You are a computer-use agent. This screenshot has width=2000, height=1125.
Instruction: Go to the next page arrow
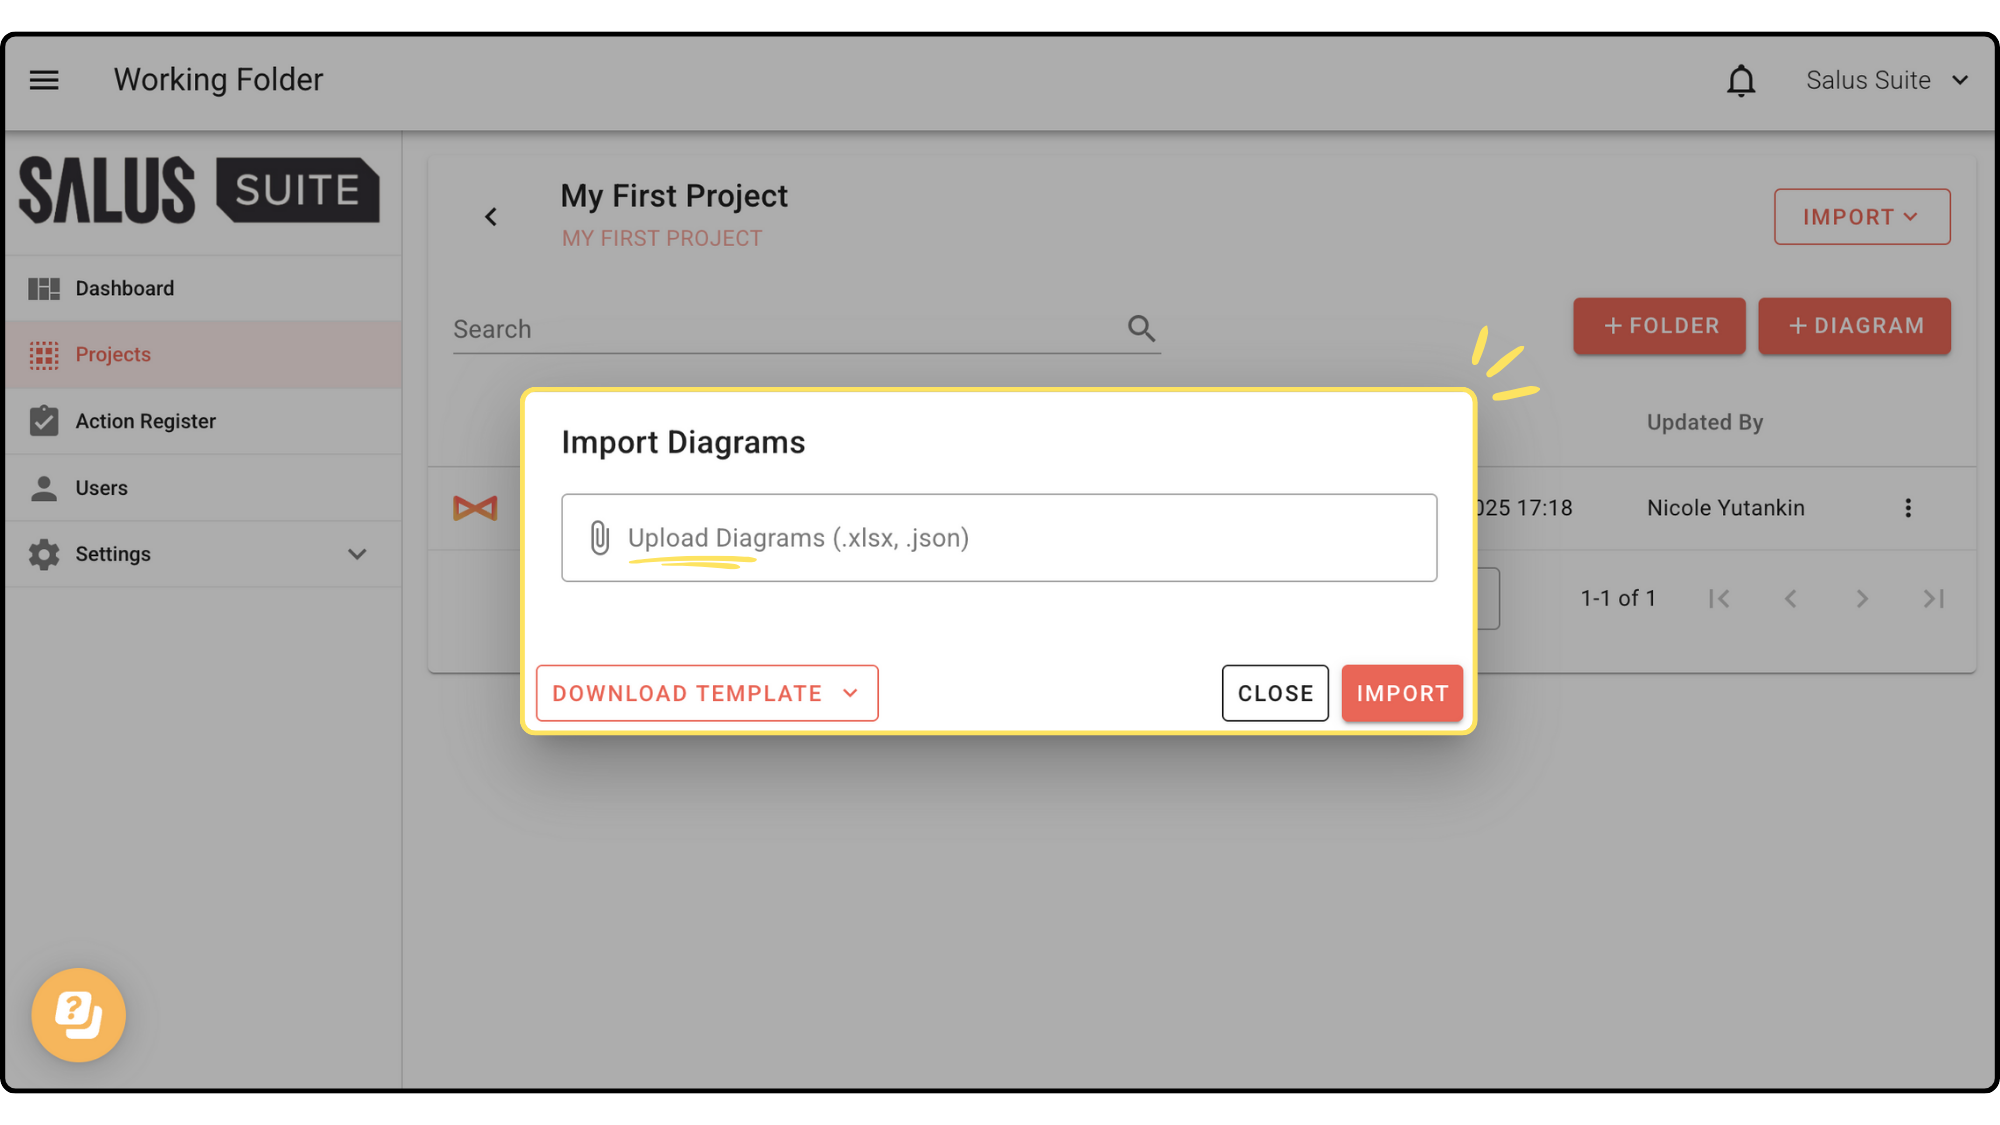tap(1861, 599)
